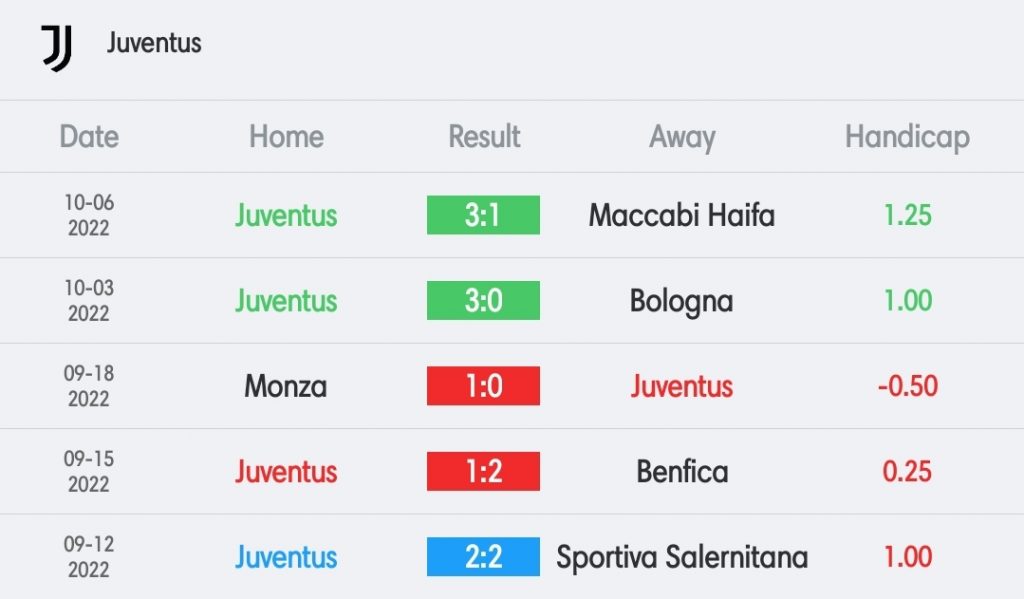Screen dimensions: 1024x599
Task: Open Sportiva Salernitana team link
Action: tap(682, 557)
